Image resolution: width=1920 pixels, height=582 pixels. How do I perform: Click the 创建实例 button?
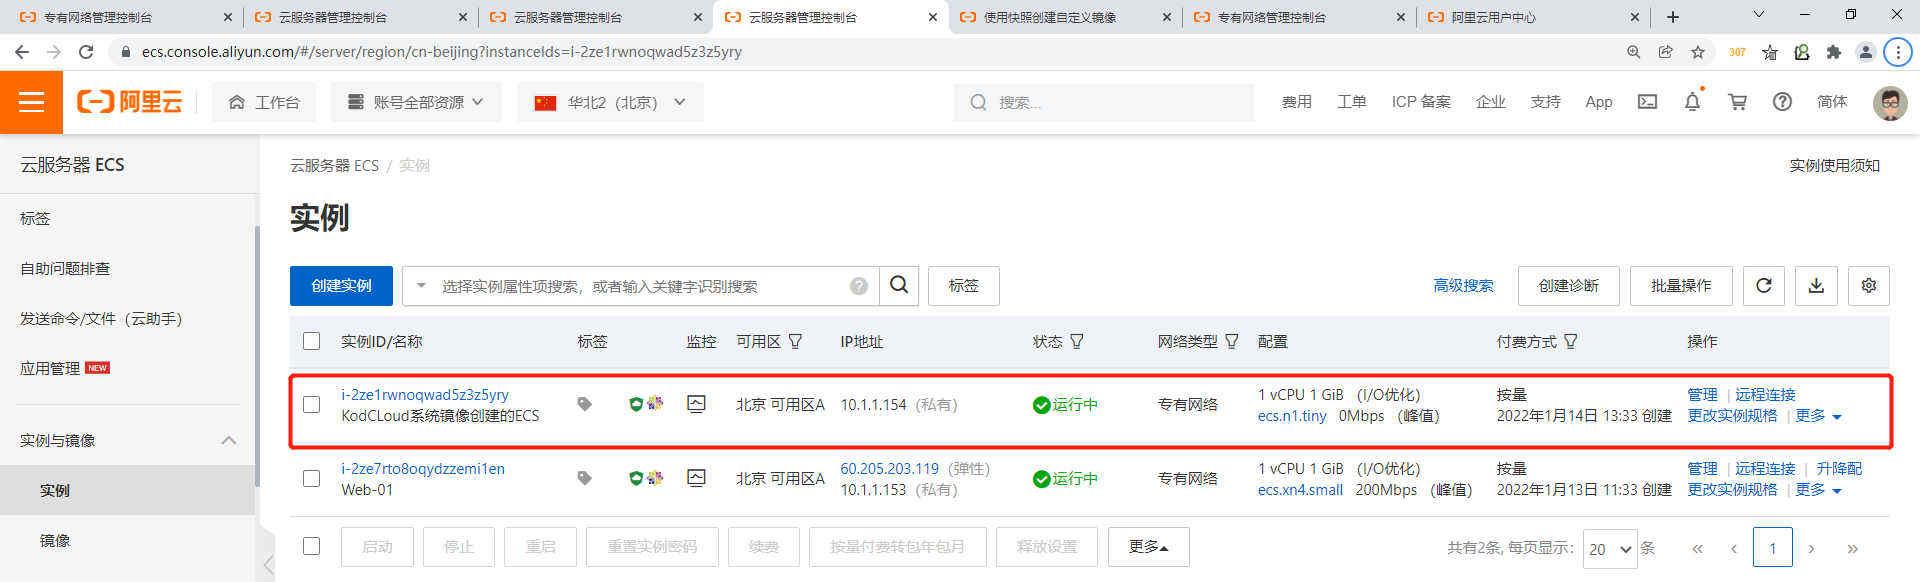point(341,286)
